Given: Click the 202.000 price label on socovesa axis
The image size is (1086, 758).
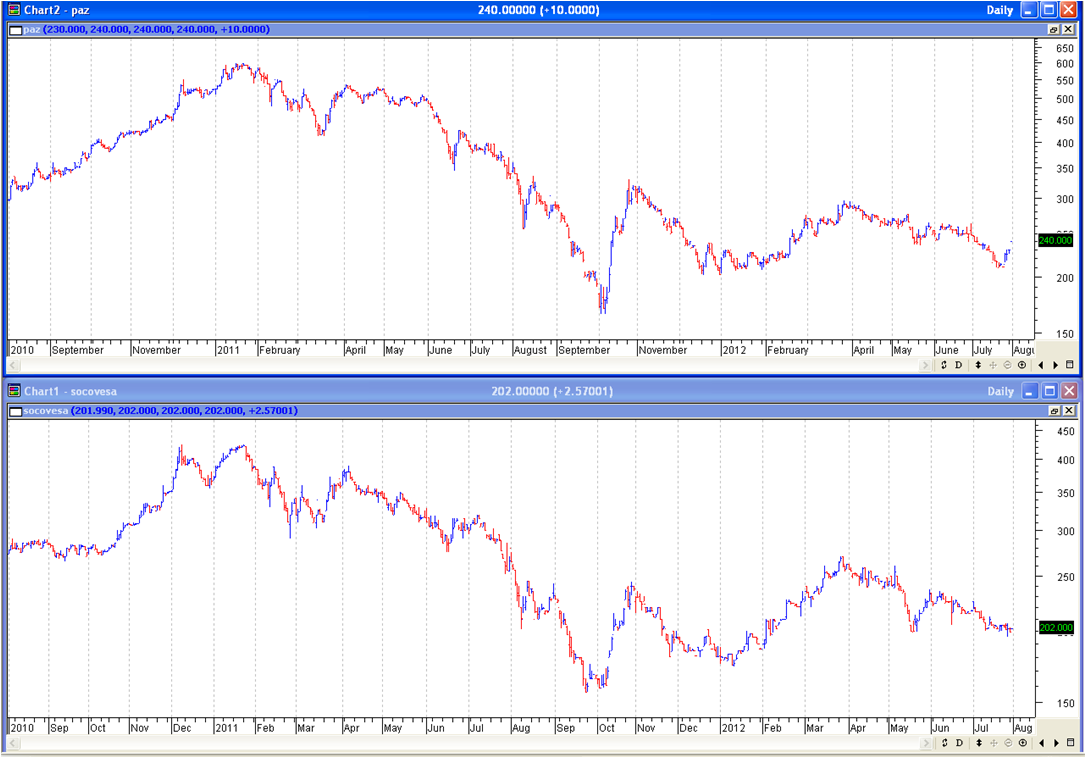Looking at the screenshot, I should point(1056,628).
